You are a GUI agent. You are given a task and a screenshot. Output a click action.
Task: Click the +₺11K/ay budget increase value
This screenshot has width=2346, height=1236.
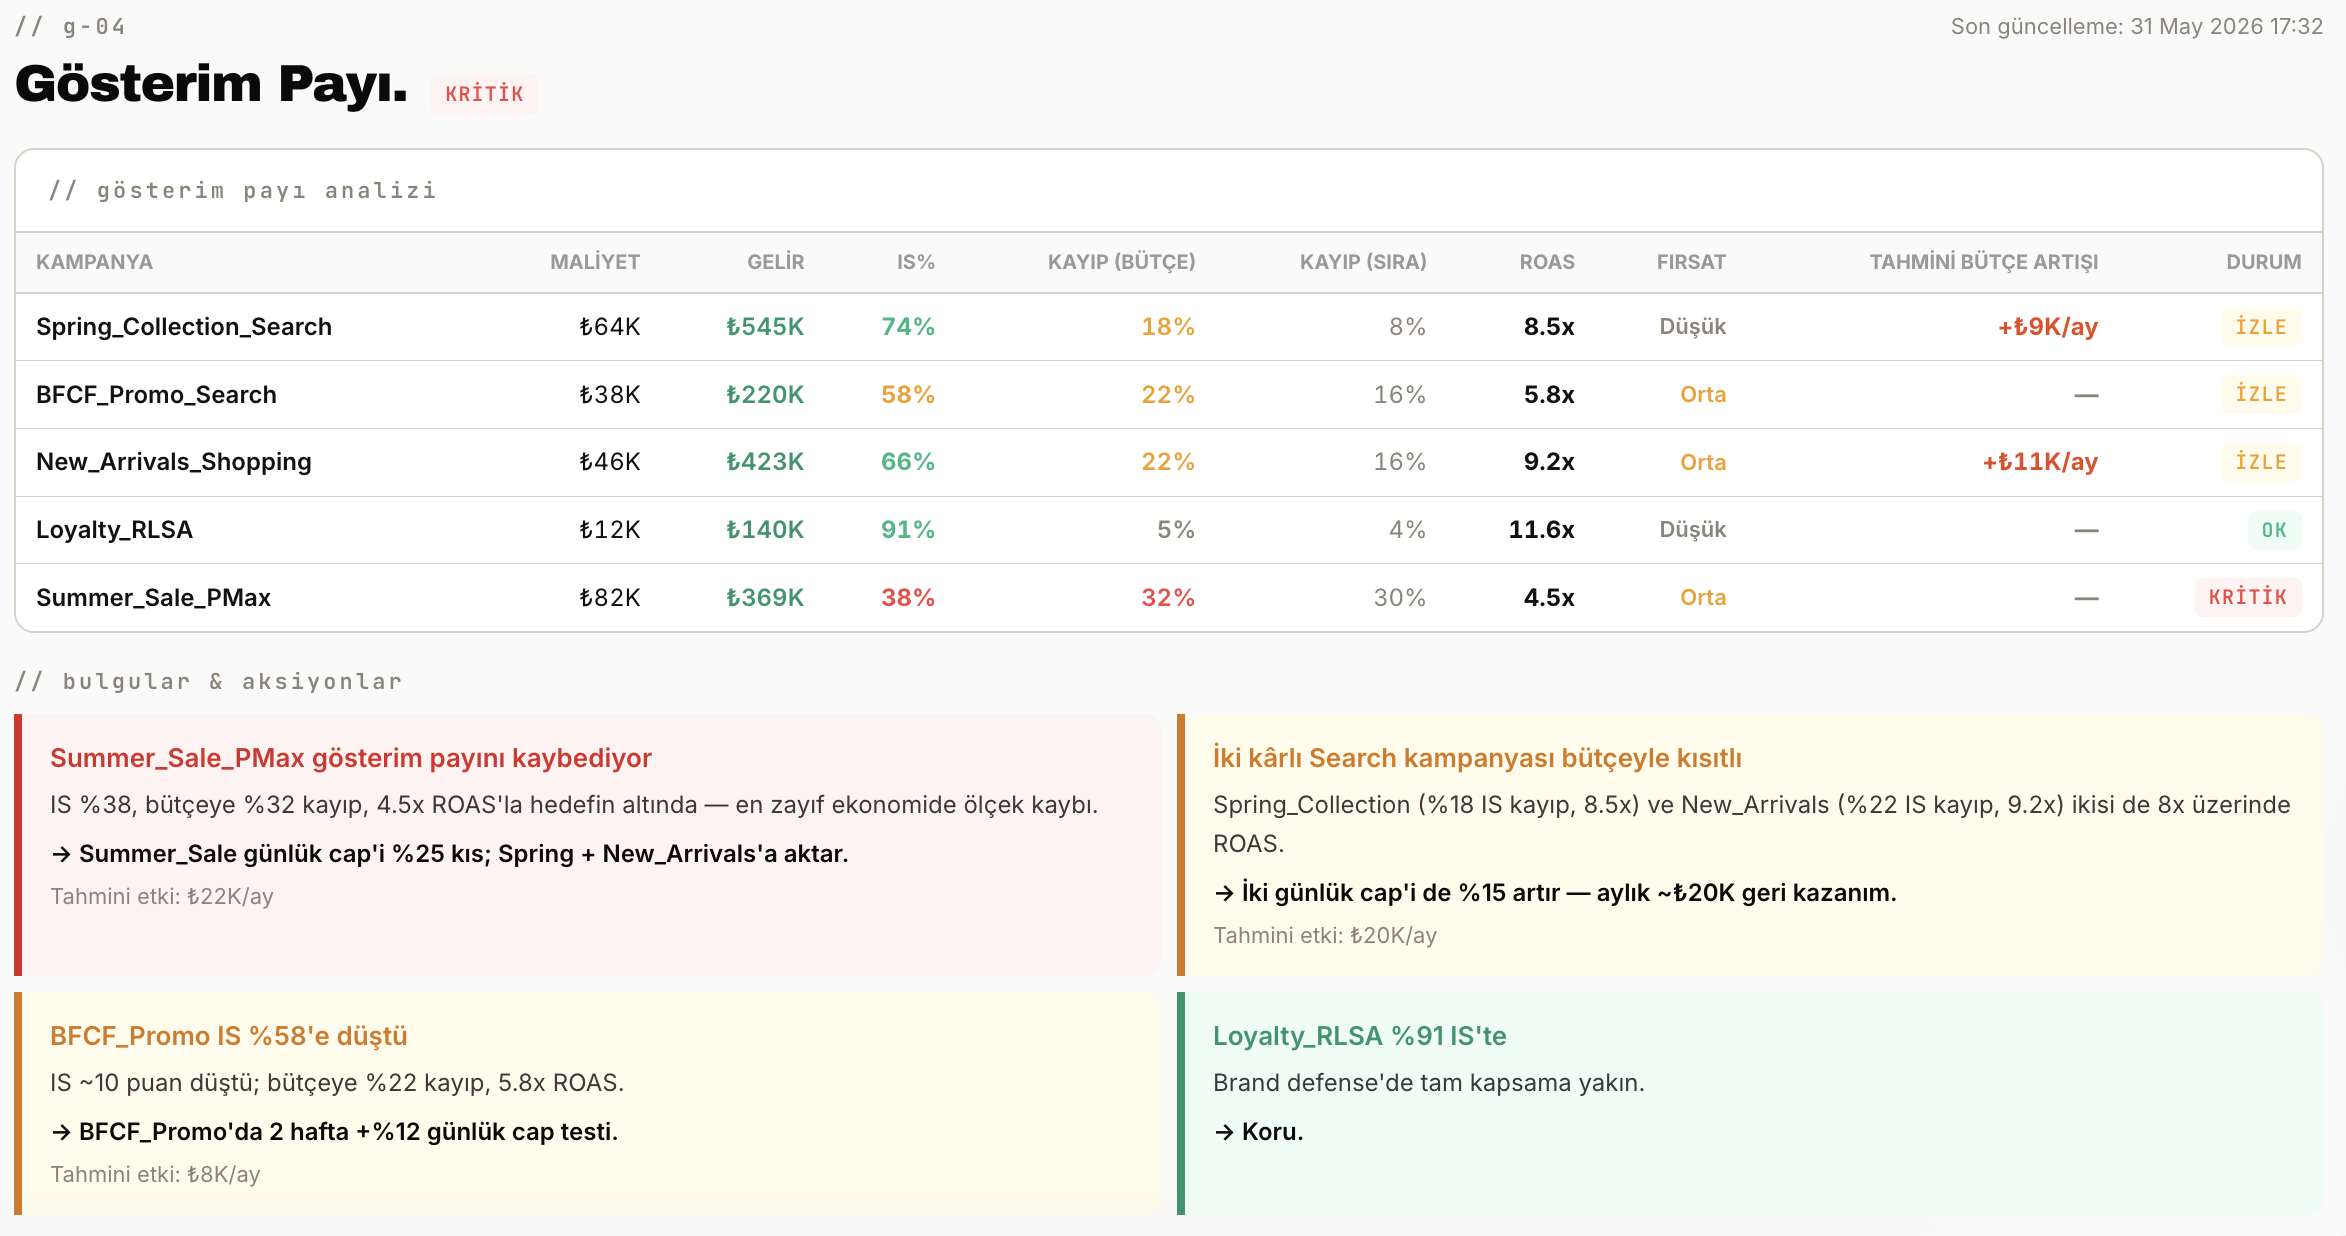click(2040, 462)
